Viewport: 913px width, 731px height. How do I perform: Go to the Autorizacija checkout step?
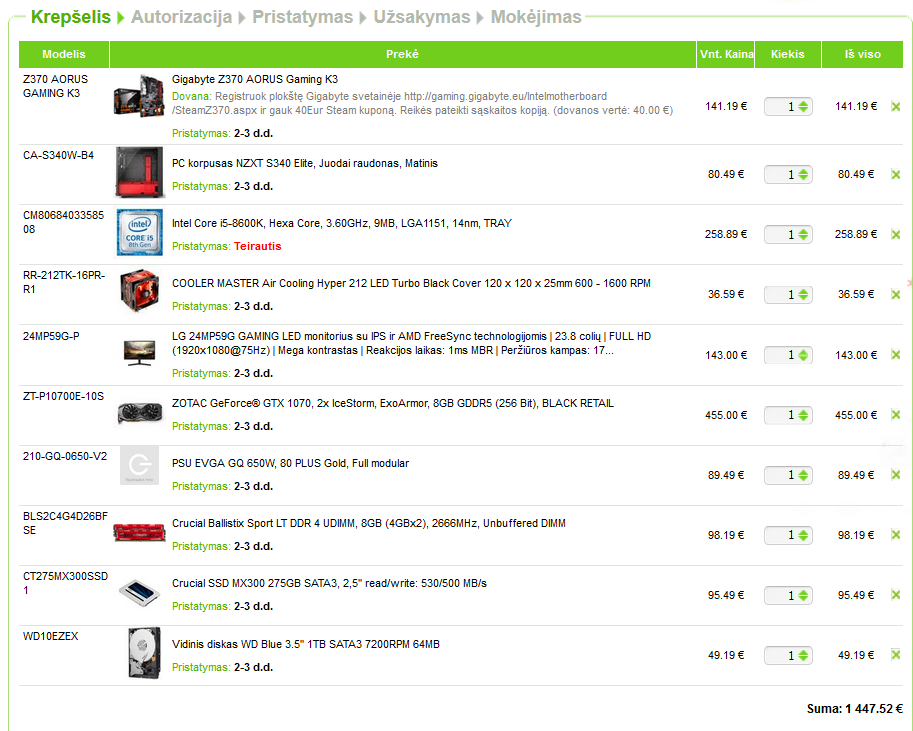[182, 17]
